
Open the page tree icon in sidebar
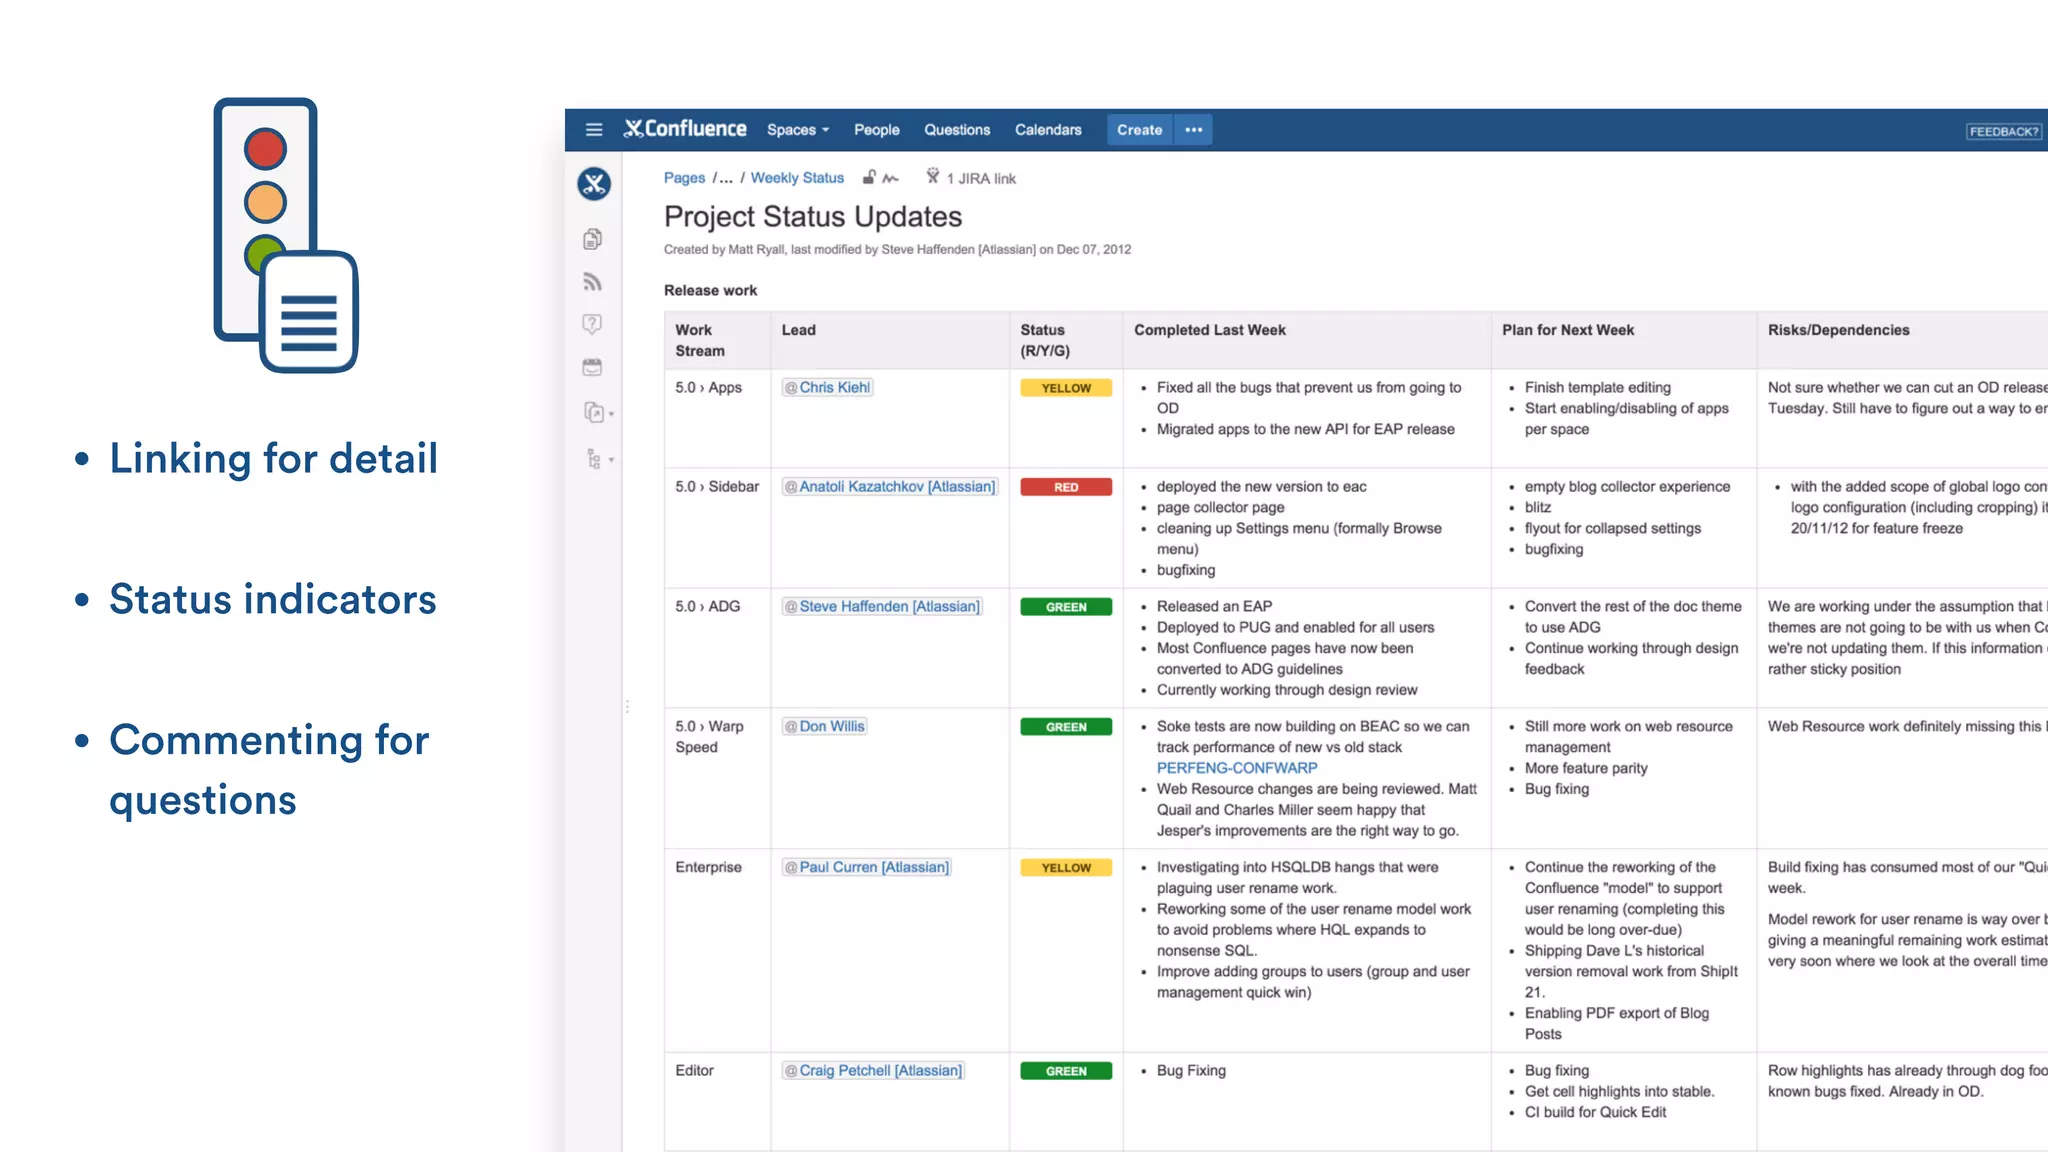pyautogui.click(x=594, y=459)
